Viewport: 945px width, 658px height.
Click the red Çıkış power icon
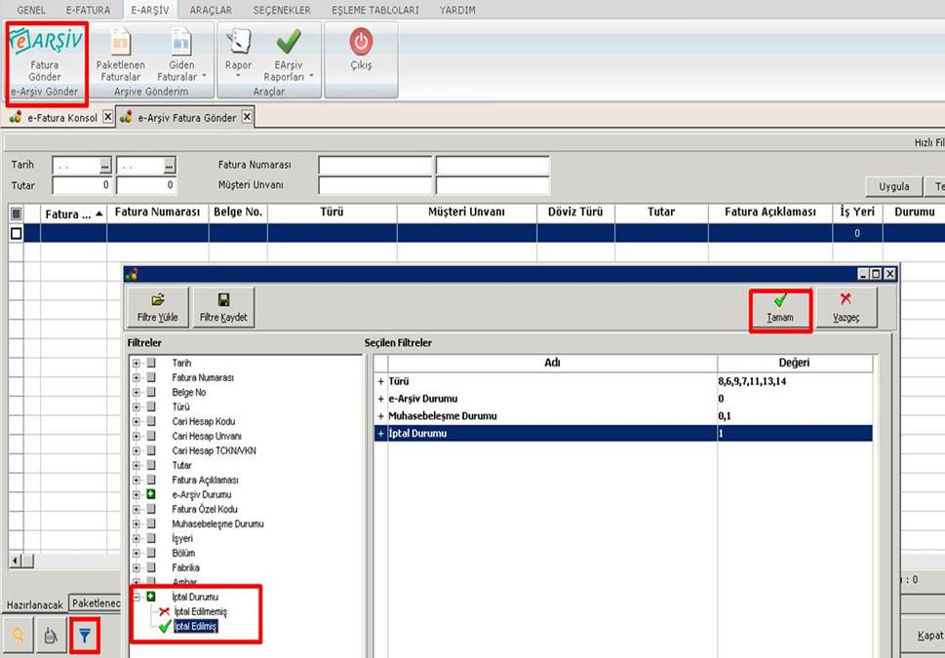tap(361, 42)
